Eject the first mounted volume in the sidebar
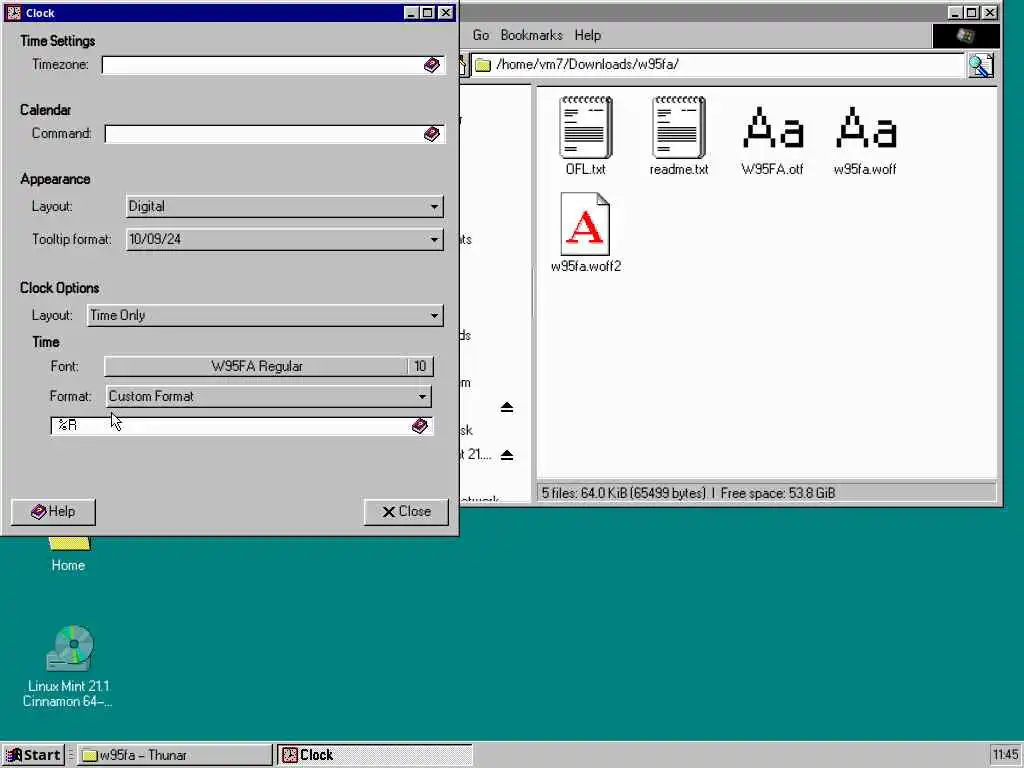The height and width of the screenshot is (768, 1024). (507, 408)
